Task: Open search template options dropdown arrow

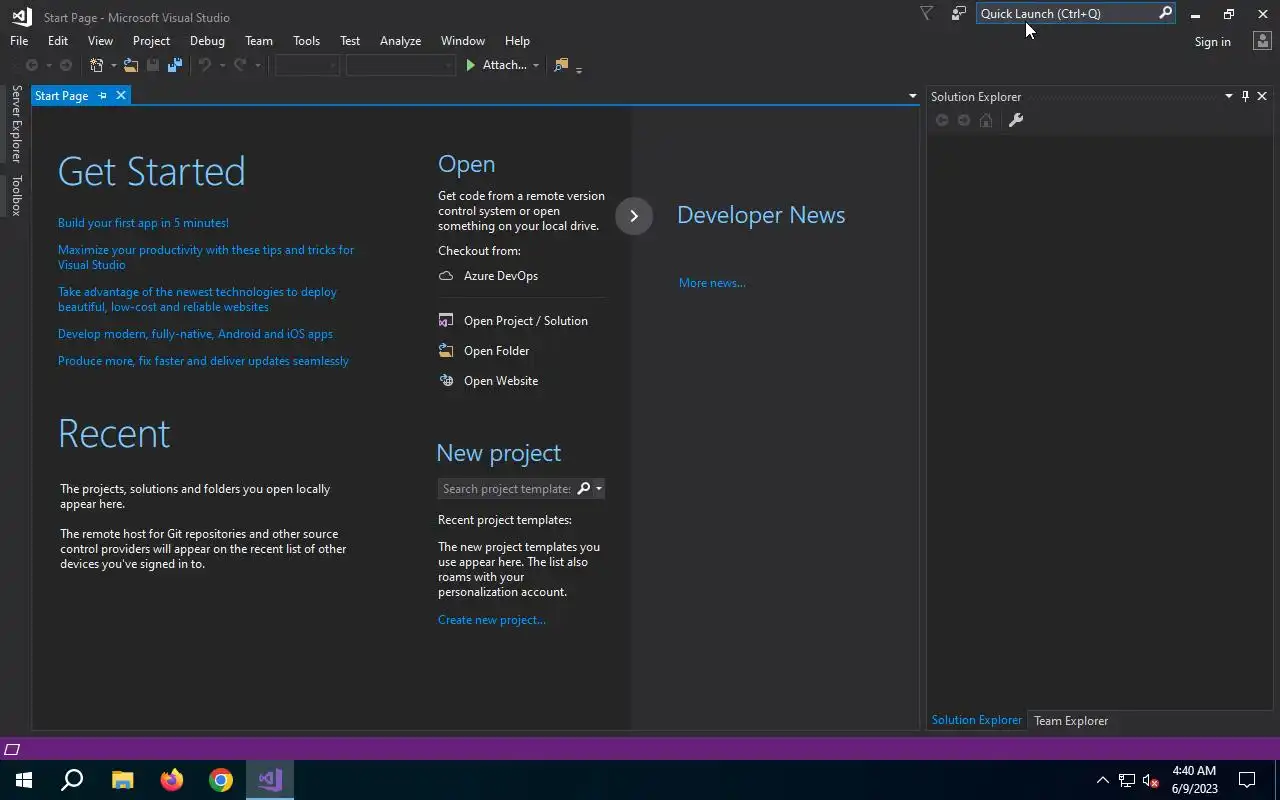Action: point(599,488)
